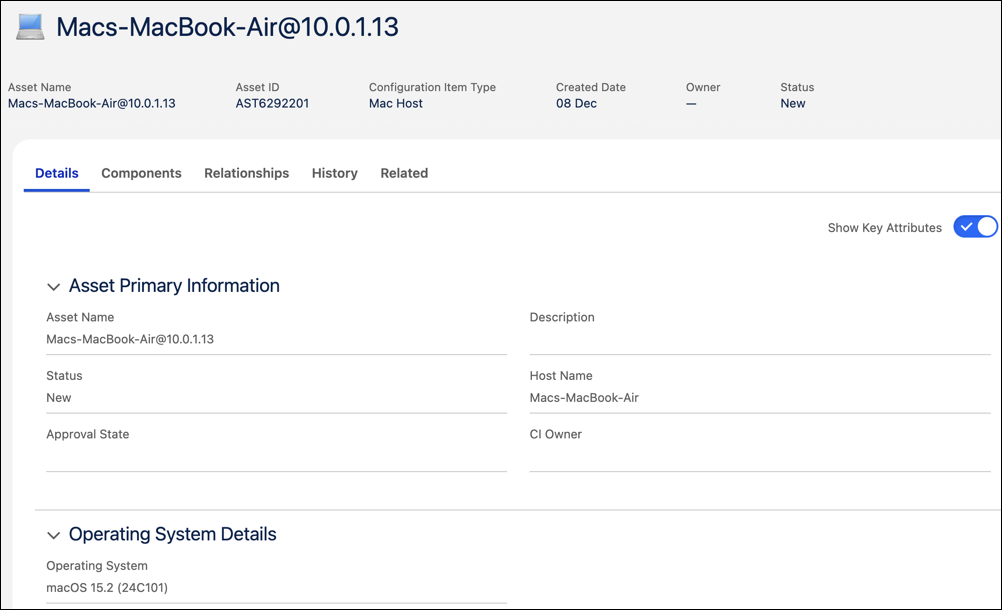
Task: Click the AST6292201 asset ID value
Action: (272, 103)
